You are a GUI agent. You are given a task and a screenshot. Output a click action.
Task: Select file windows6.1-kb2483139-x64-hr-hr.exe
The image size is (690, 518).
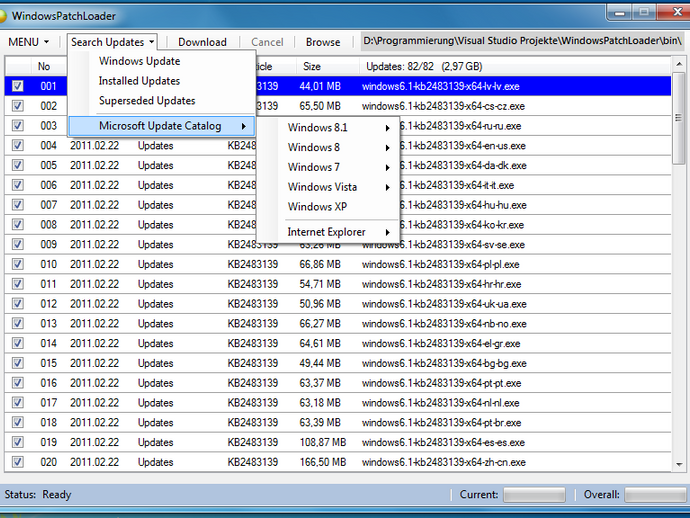tap(441, 284)
